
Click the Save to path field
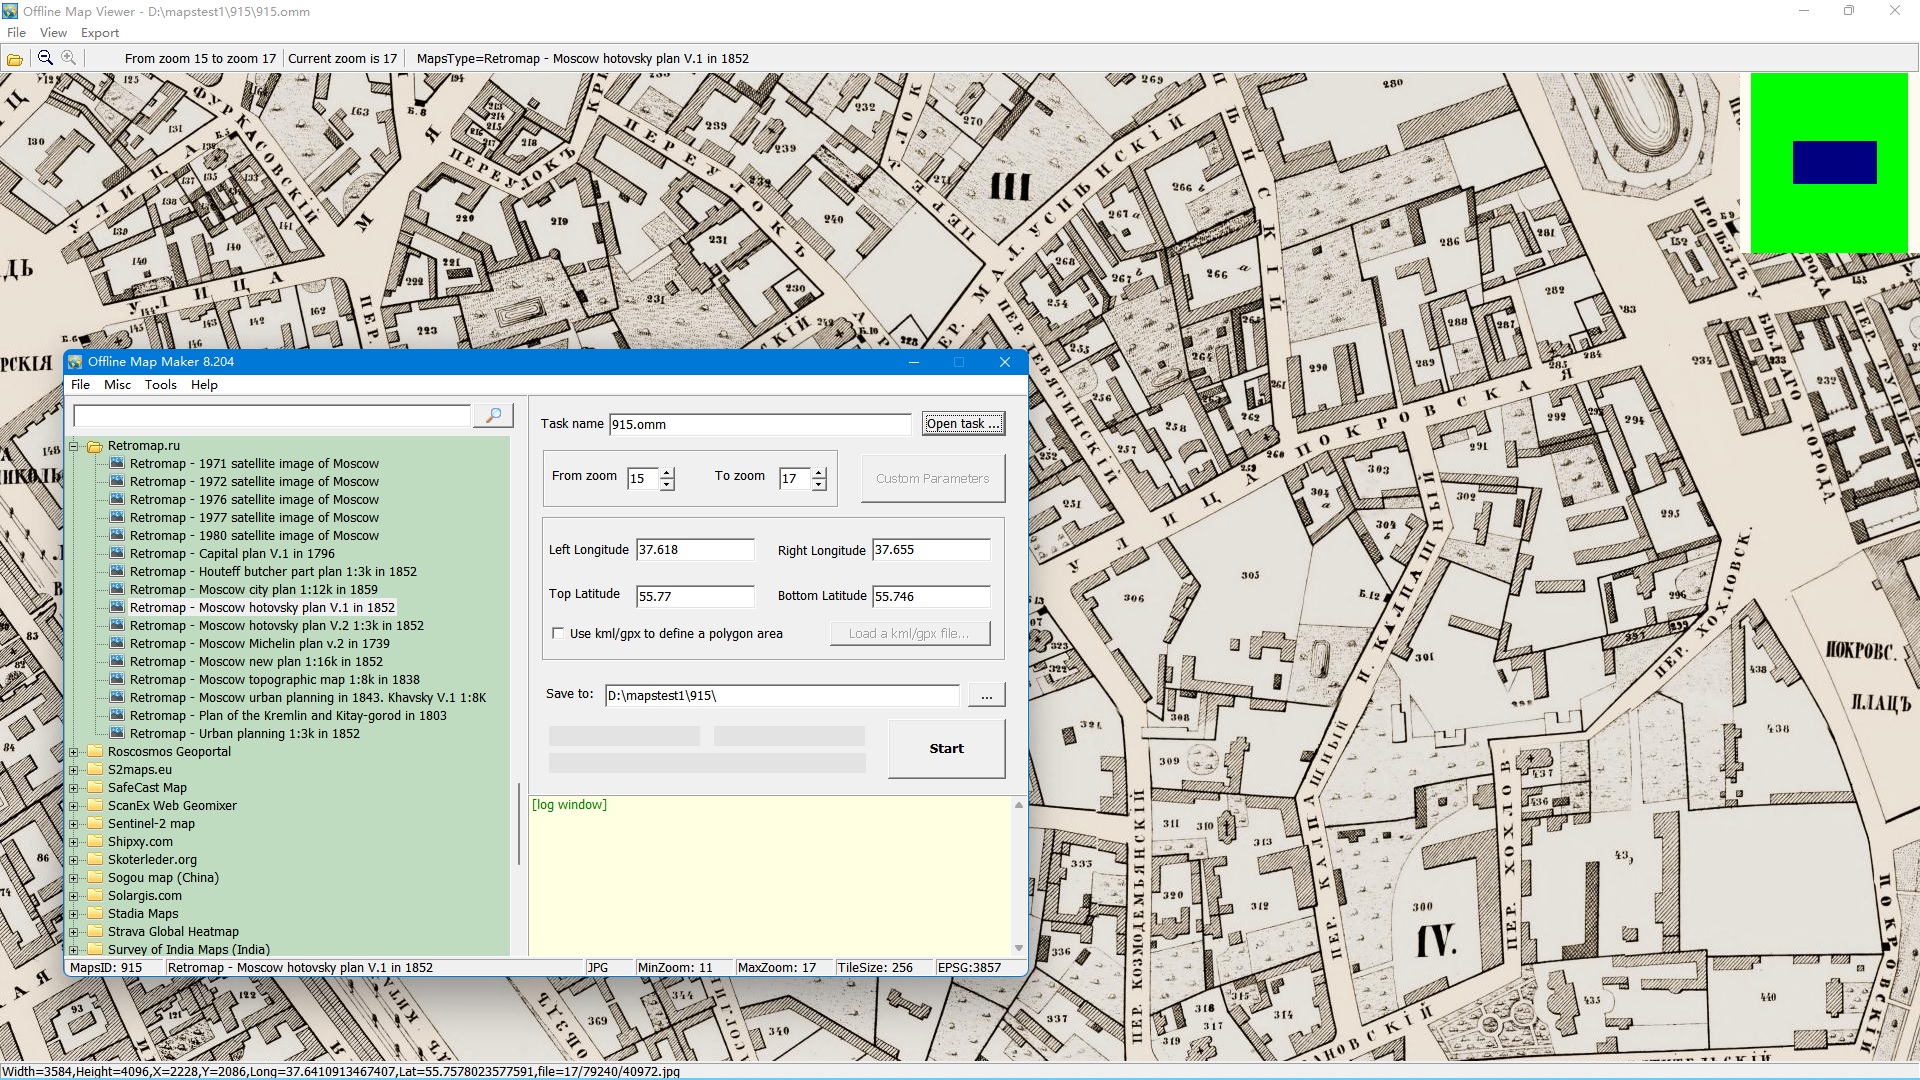(x=782, y=696)
